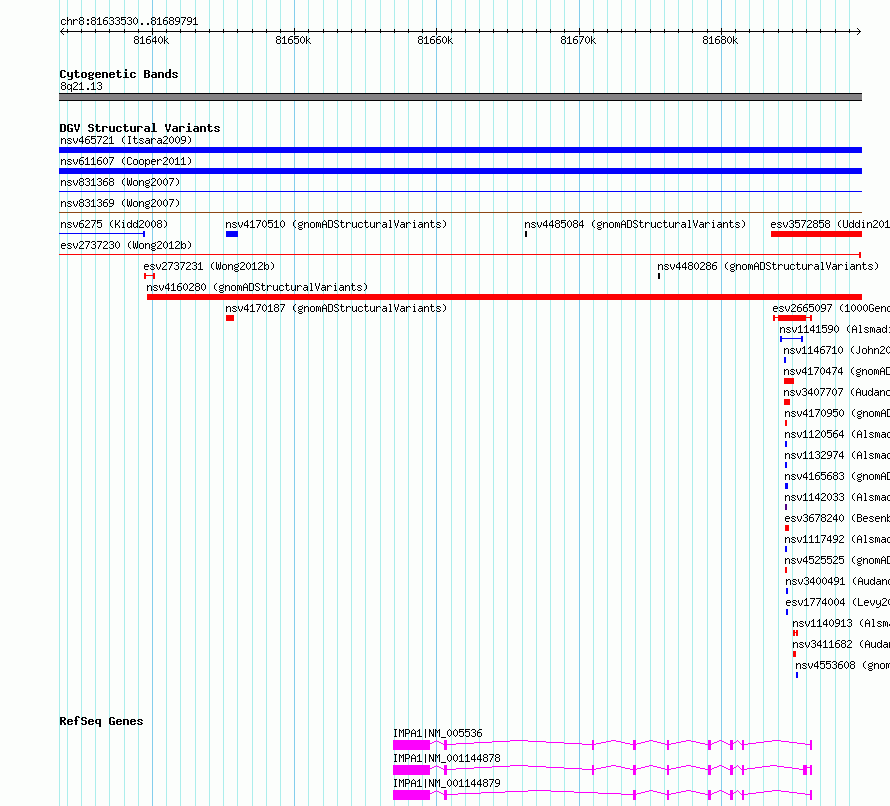Open the esv2737230 (Wong2012b) label

tap(126, 245)
